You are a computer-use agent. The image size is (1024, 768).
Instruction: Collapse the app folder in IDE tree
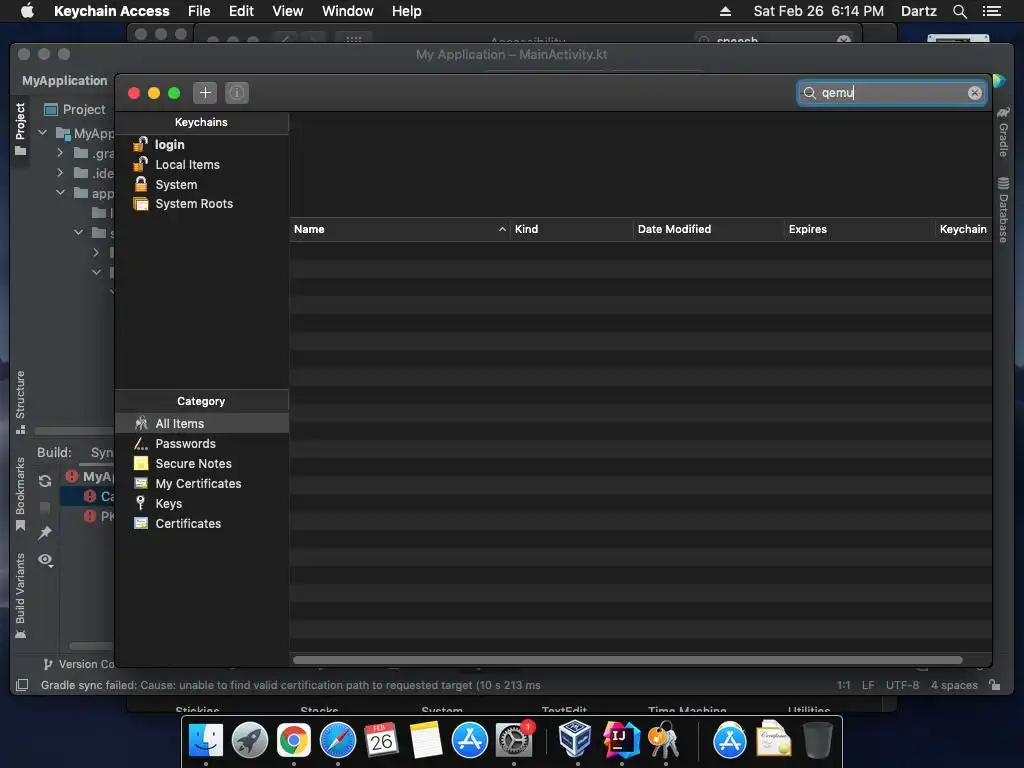[60, 193]
